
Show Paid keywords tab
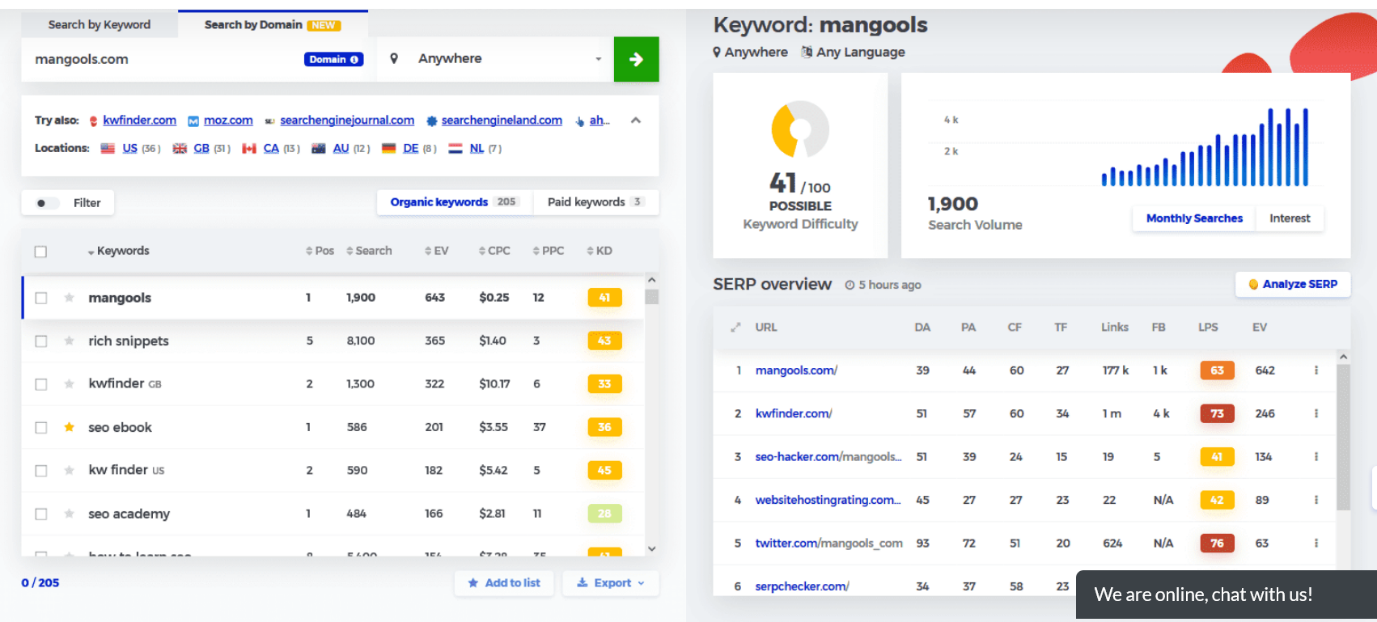click(x=595, y=202)
